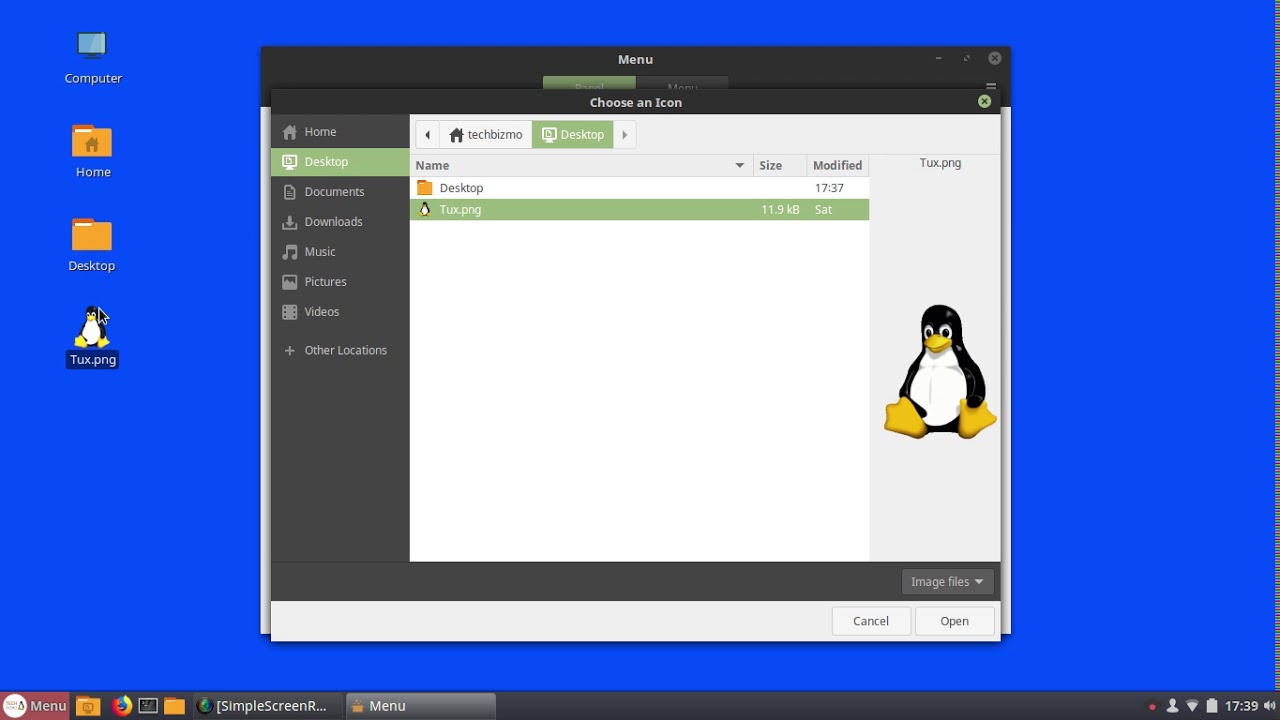The width and height of the screenshot is (1280, 720).
Task: Open the Downloads location
Action: tap(333, 221)
